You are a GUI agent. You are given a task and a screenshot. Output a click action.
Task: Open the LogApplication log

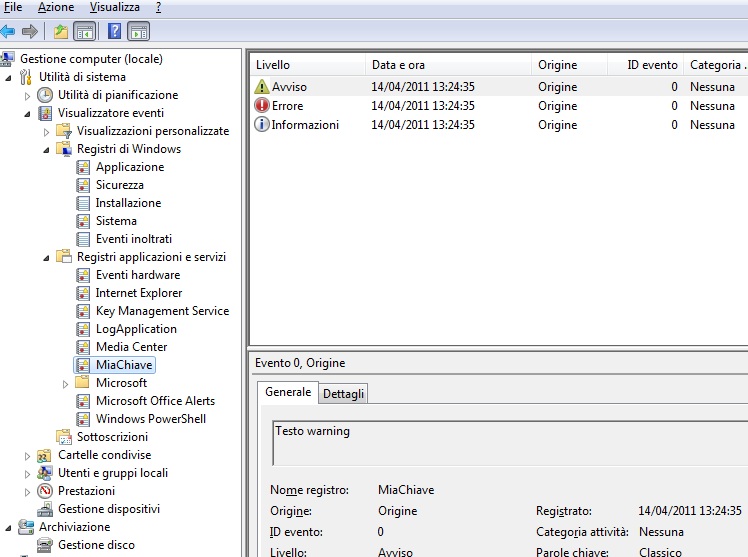(136, 329)
